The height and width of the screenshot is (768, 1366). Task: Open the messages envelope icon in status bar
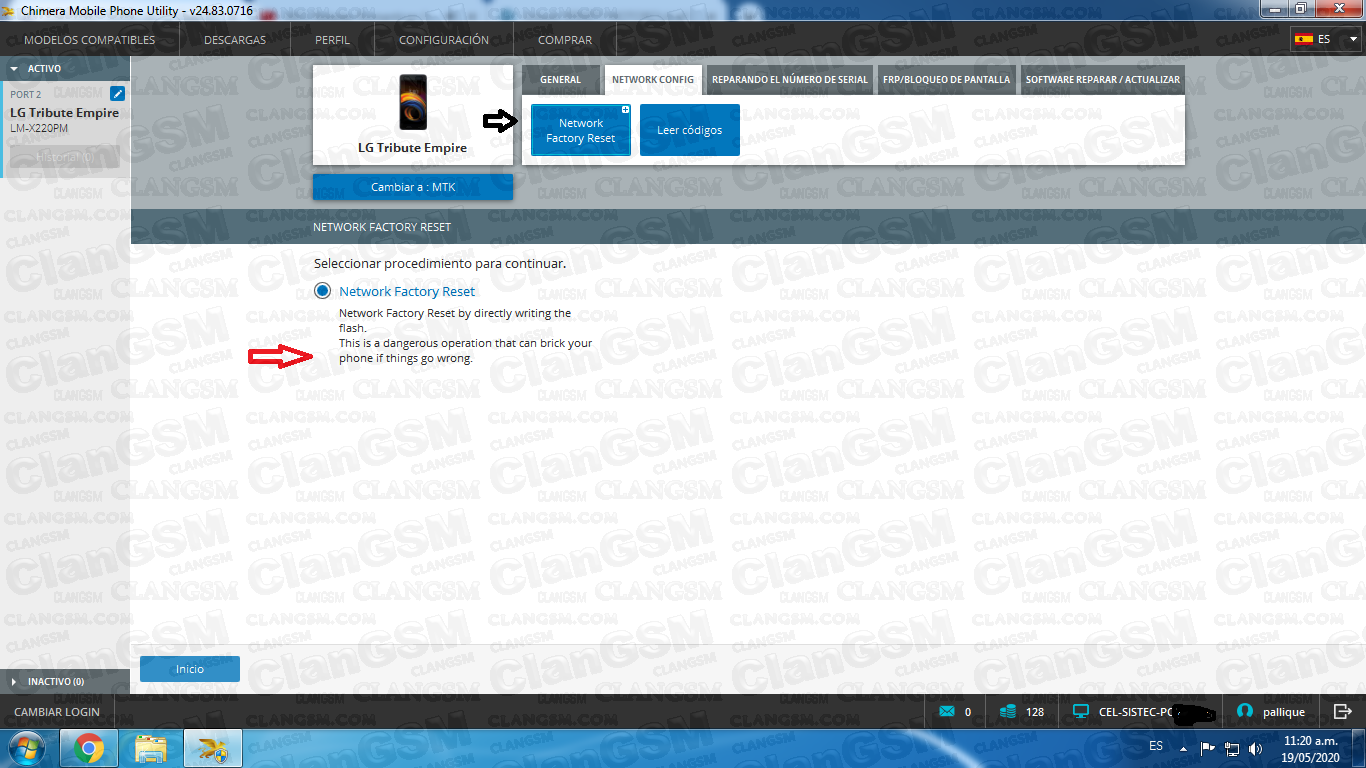[x=947, y=712]
